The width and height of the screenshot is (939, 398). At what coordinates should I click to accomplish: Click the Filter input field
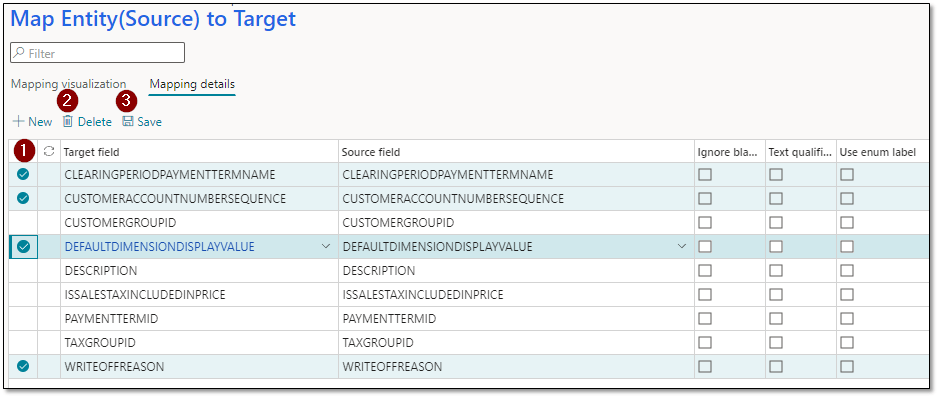click(98, 53)
